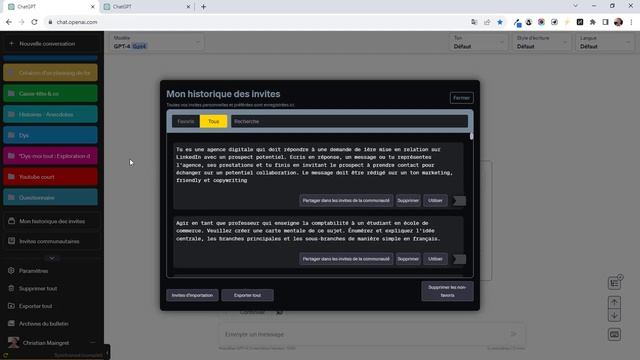
Task: Use the LinkedIn agency prompt via Utiliser
Action: [435, 200]
